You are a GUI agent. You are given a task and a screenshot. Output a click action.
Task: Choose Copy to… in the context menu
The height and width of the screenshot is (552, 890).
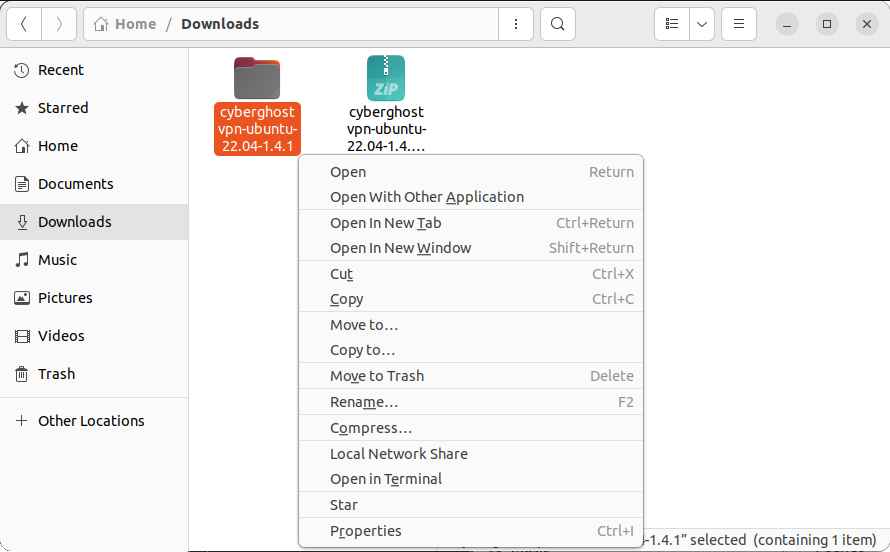471,350
